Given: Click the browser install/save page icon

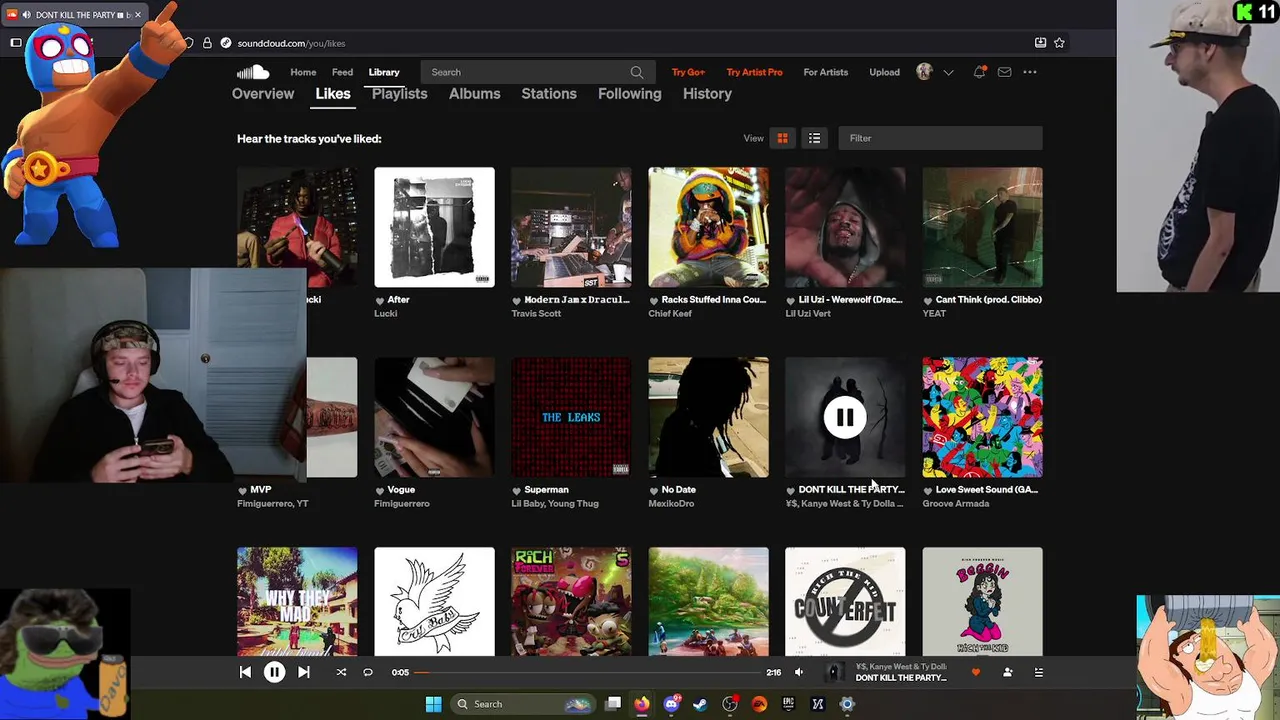Looking at the screenshot, I should point(1040,43).
